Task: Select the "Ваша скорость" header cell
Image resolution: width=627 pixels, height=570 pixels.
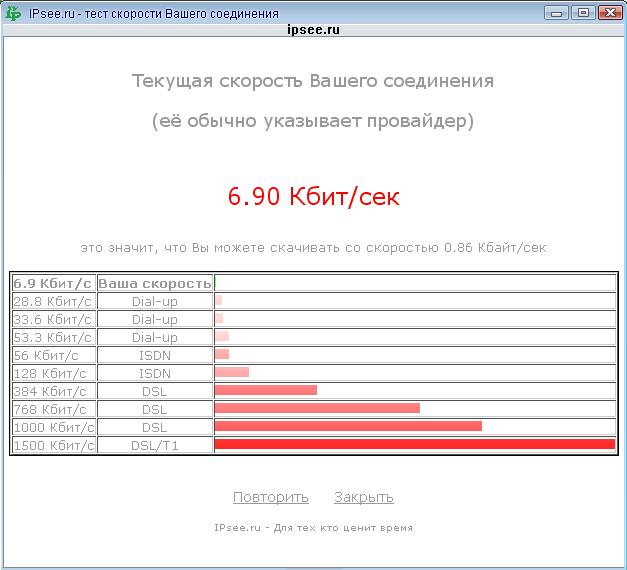Action: pyautogui.click(x=155, y=283)
